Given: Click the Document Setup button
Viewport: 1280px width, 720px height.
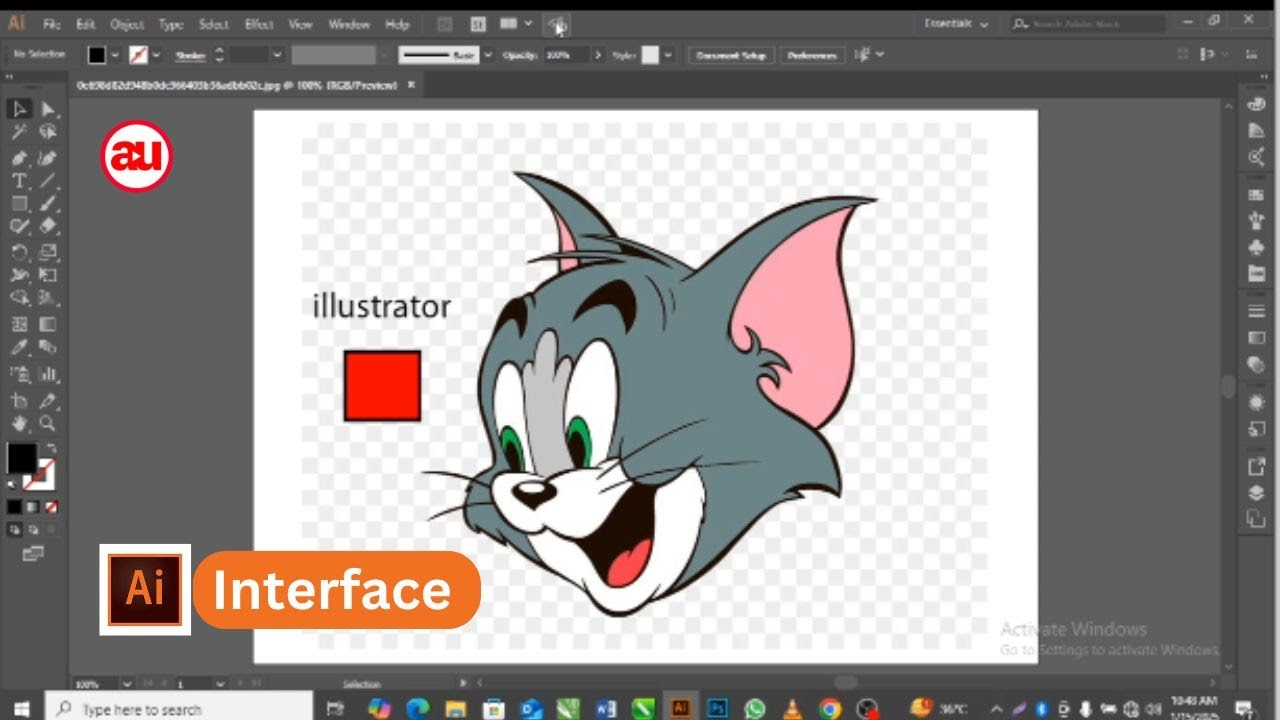Looking at the screenshot, I should (731, 56).
